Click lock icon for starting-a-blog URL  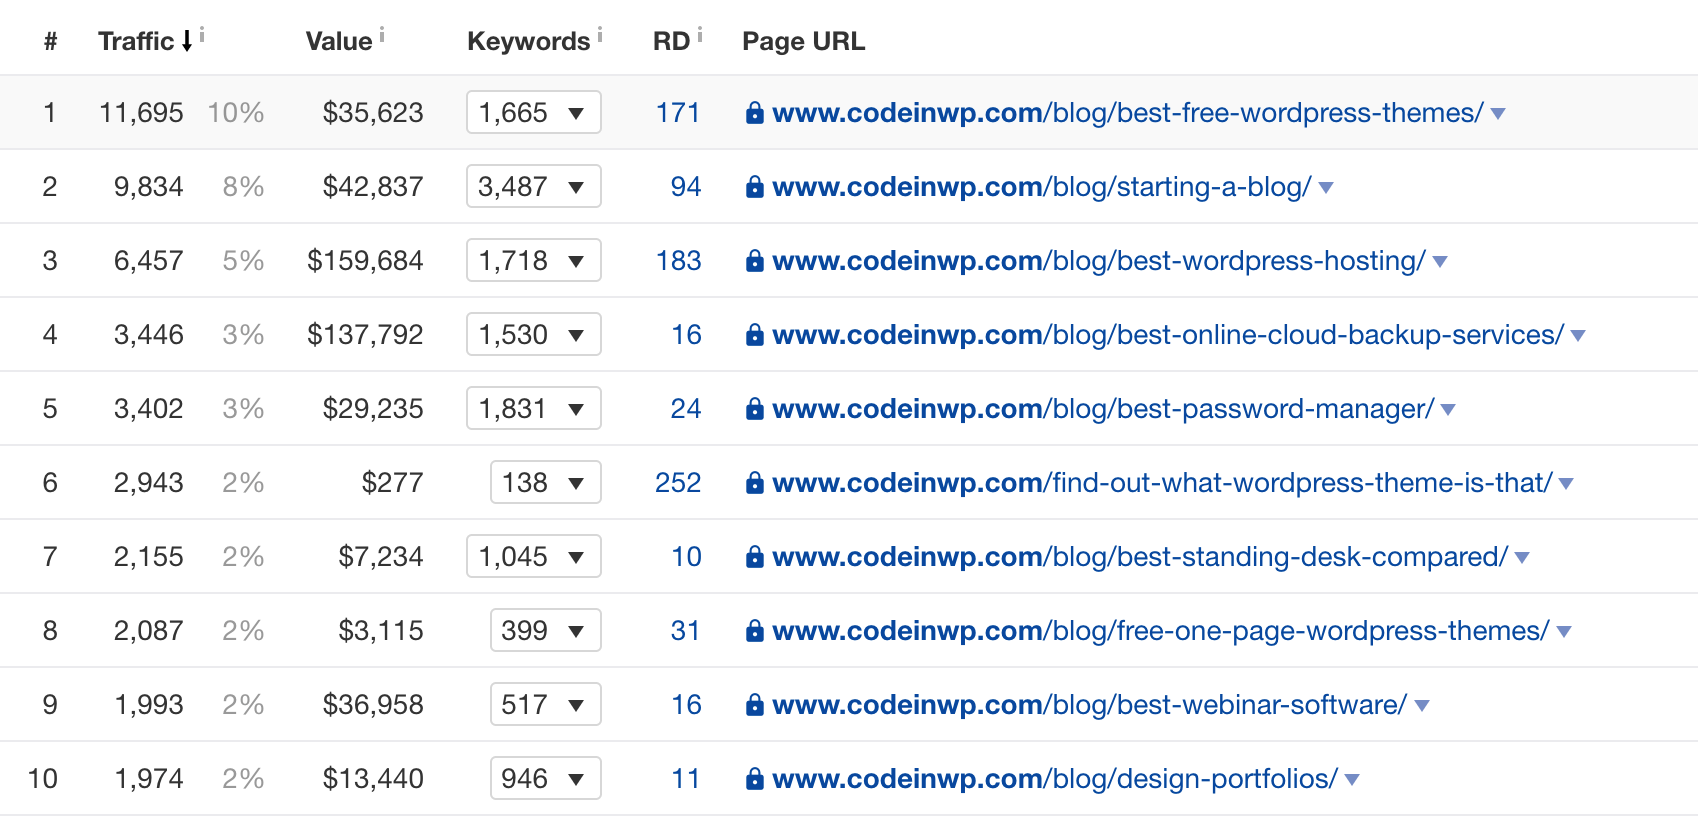click(755, 187)
